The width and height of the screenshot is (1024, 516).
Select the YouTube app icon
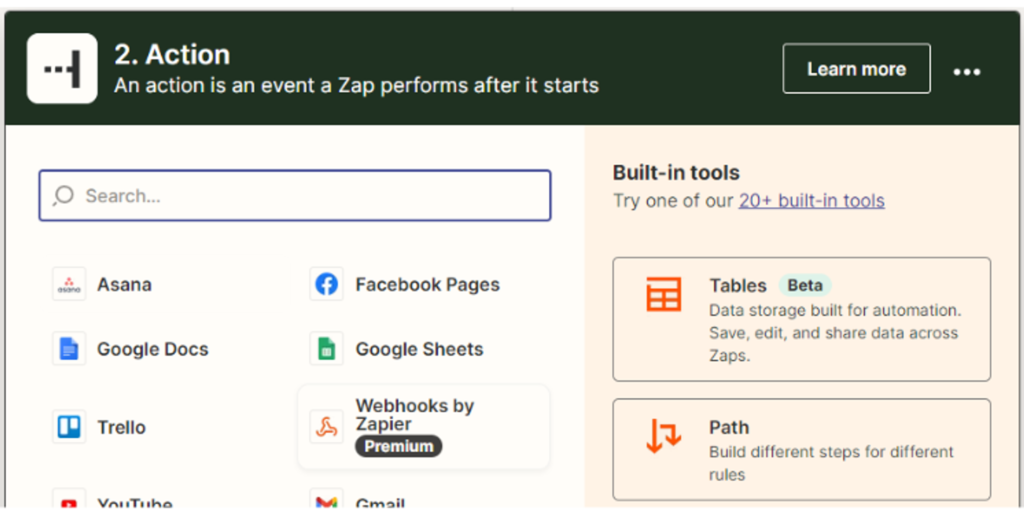69,500
